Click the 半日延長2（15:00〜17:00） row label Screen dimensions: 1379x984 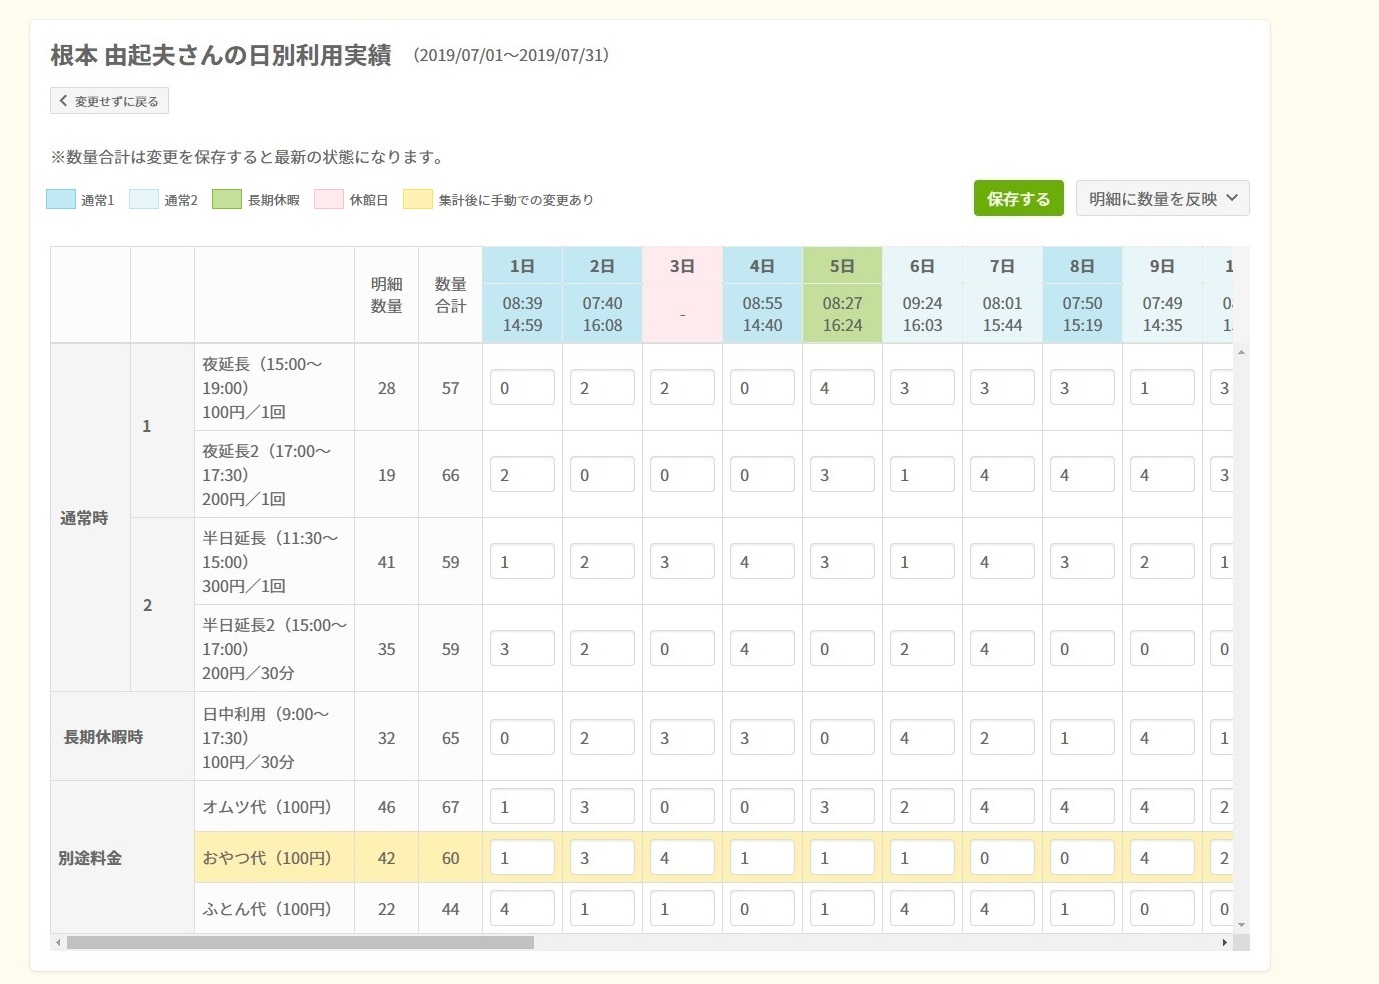pyautogui.click(x=275, y=649)
